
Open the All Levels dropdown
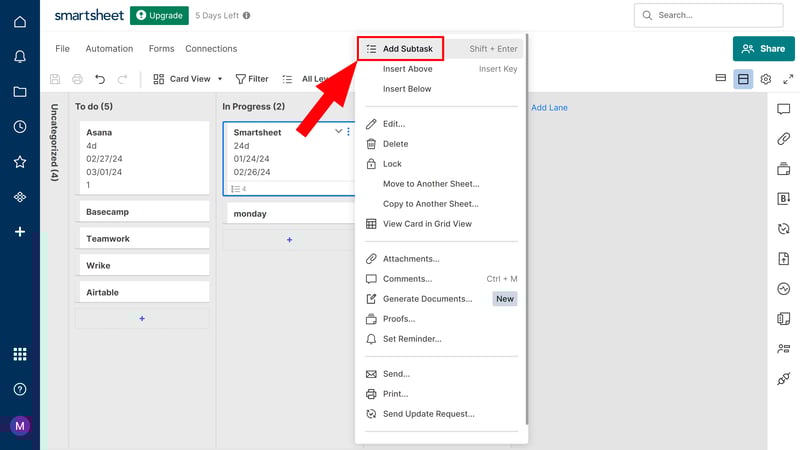coord(306,79)
